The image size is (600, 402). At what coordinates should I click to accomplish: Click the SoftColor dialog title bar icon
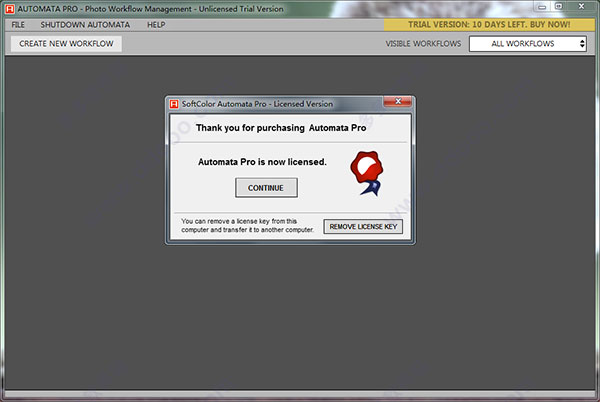tap(174, 104)
